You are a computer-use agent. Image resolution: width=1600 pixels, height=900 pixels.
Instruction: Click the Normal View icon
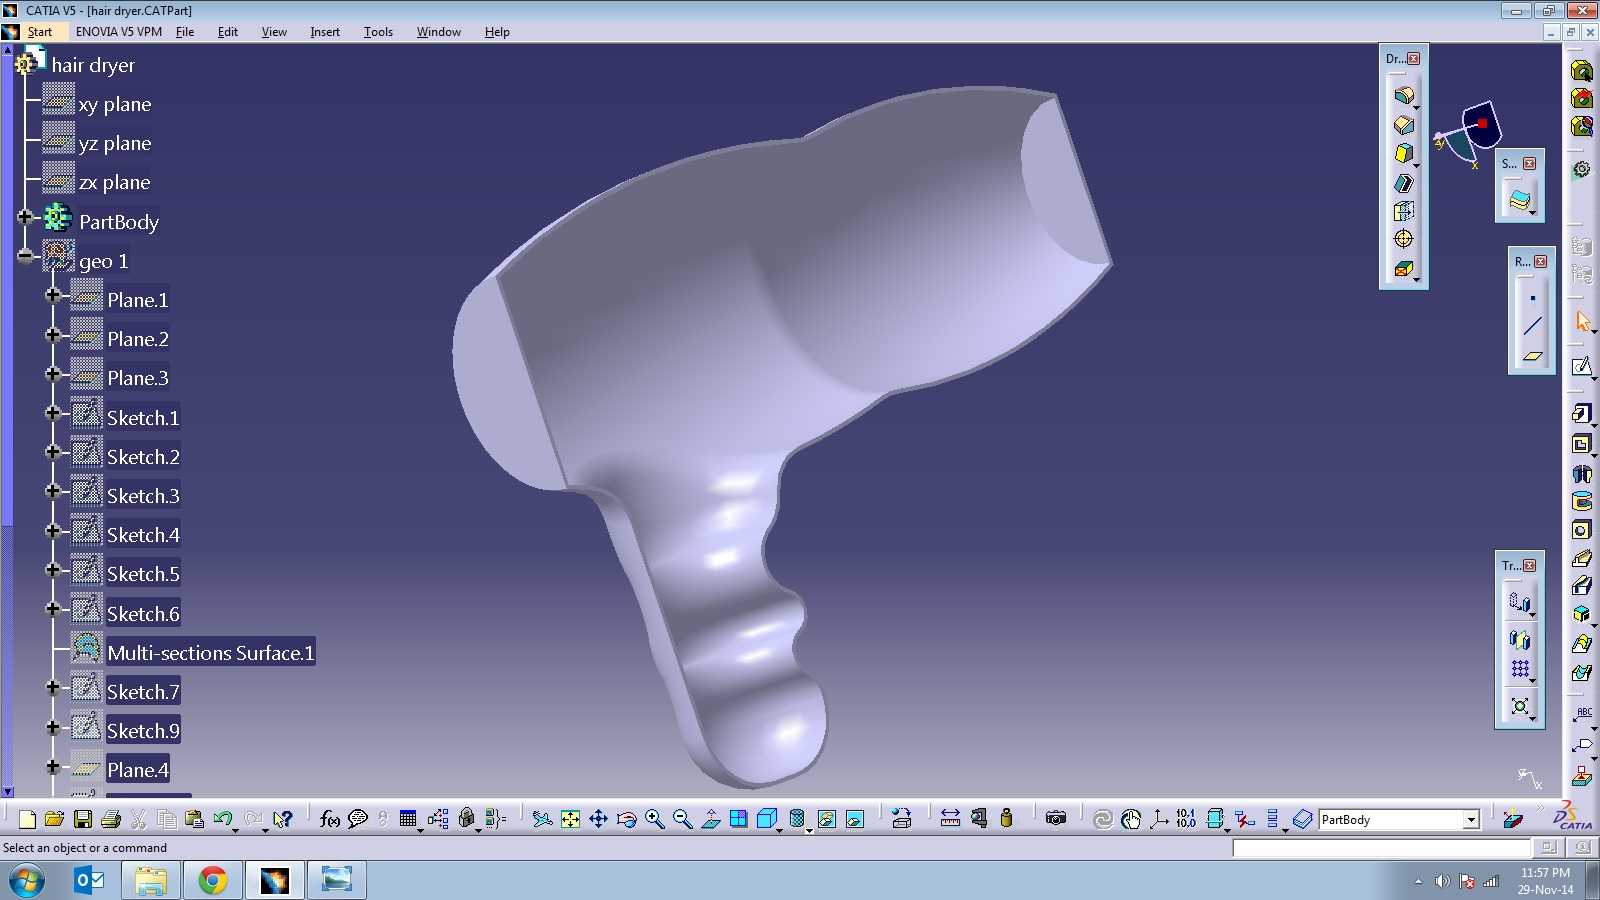coord(711,819)
